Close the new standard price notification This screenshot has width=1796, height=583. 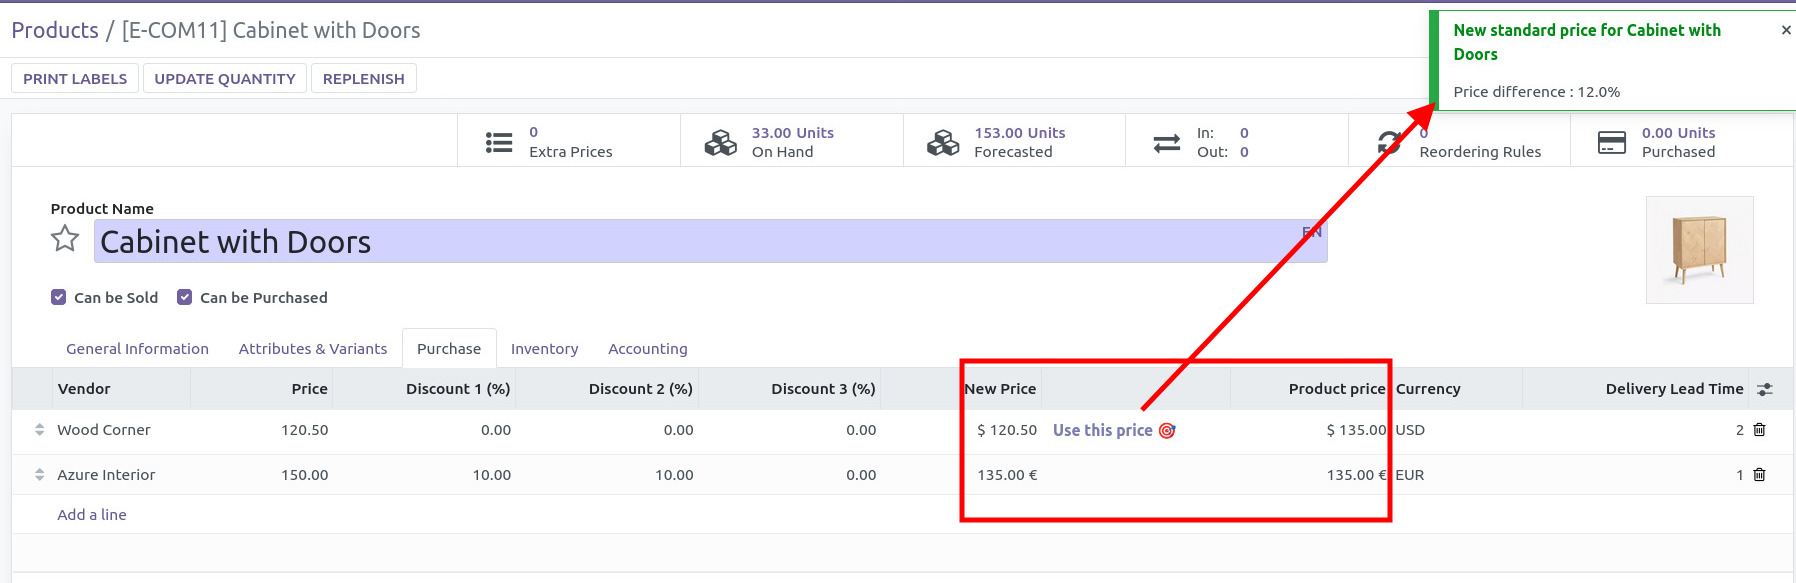1786,30
